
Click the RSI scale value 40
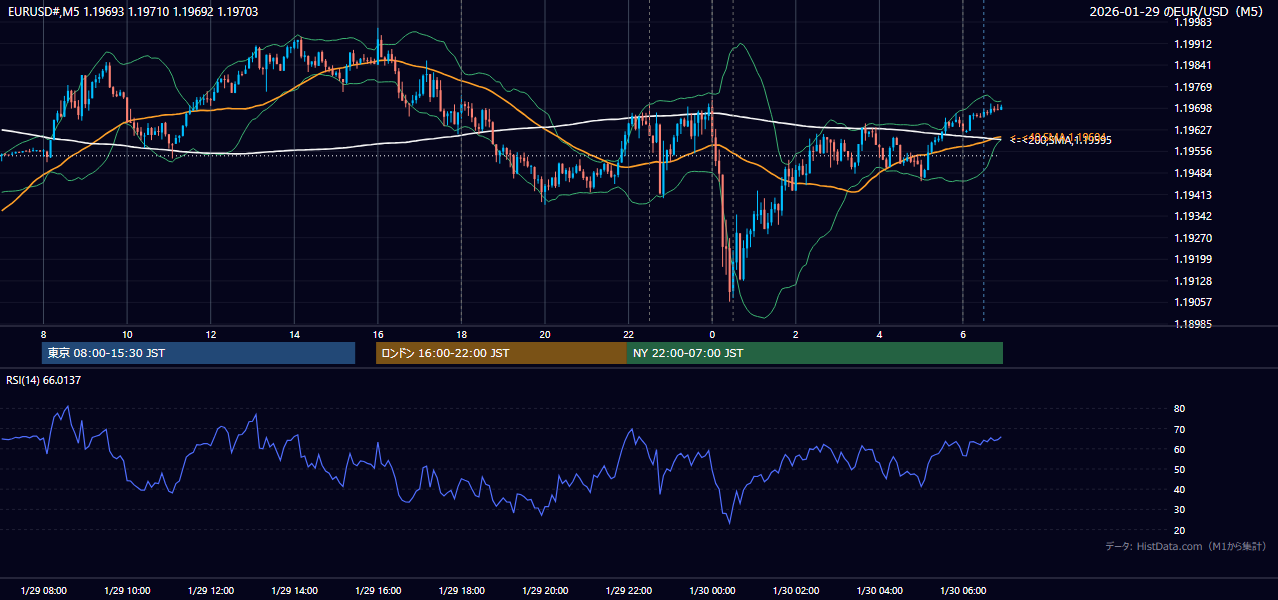[1179, 489]
